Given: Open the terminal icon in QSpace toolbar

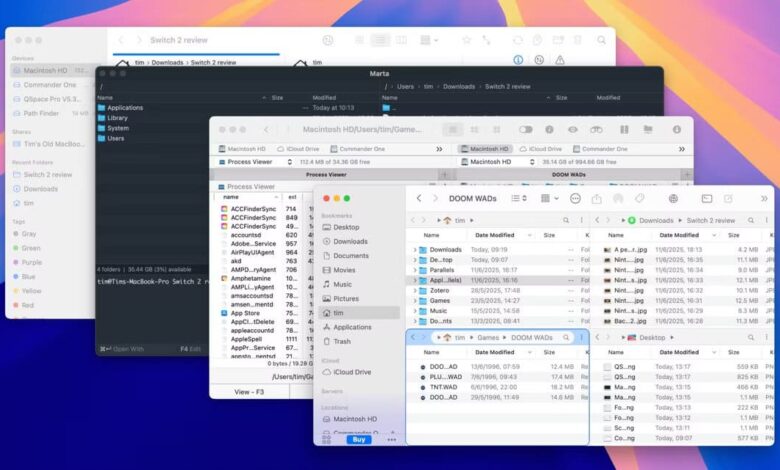Looking at the screenshot, I should (706, 198).
